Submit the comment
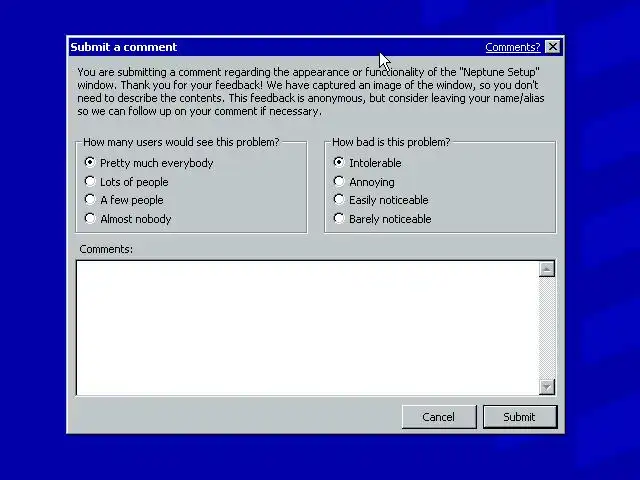The height and width of the screenshot is (480, 640). [520, 417]
